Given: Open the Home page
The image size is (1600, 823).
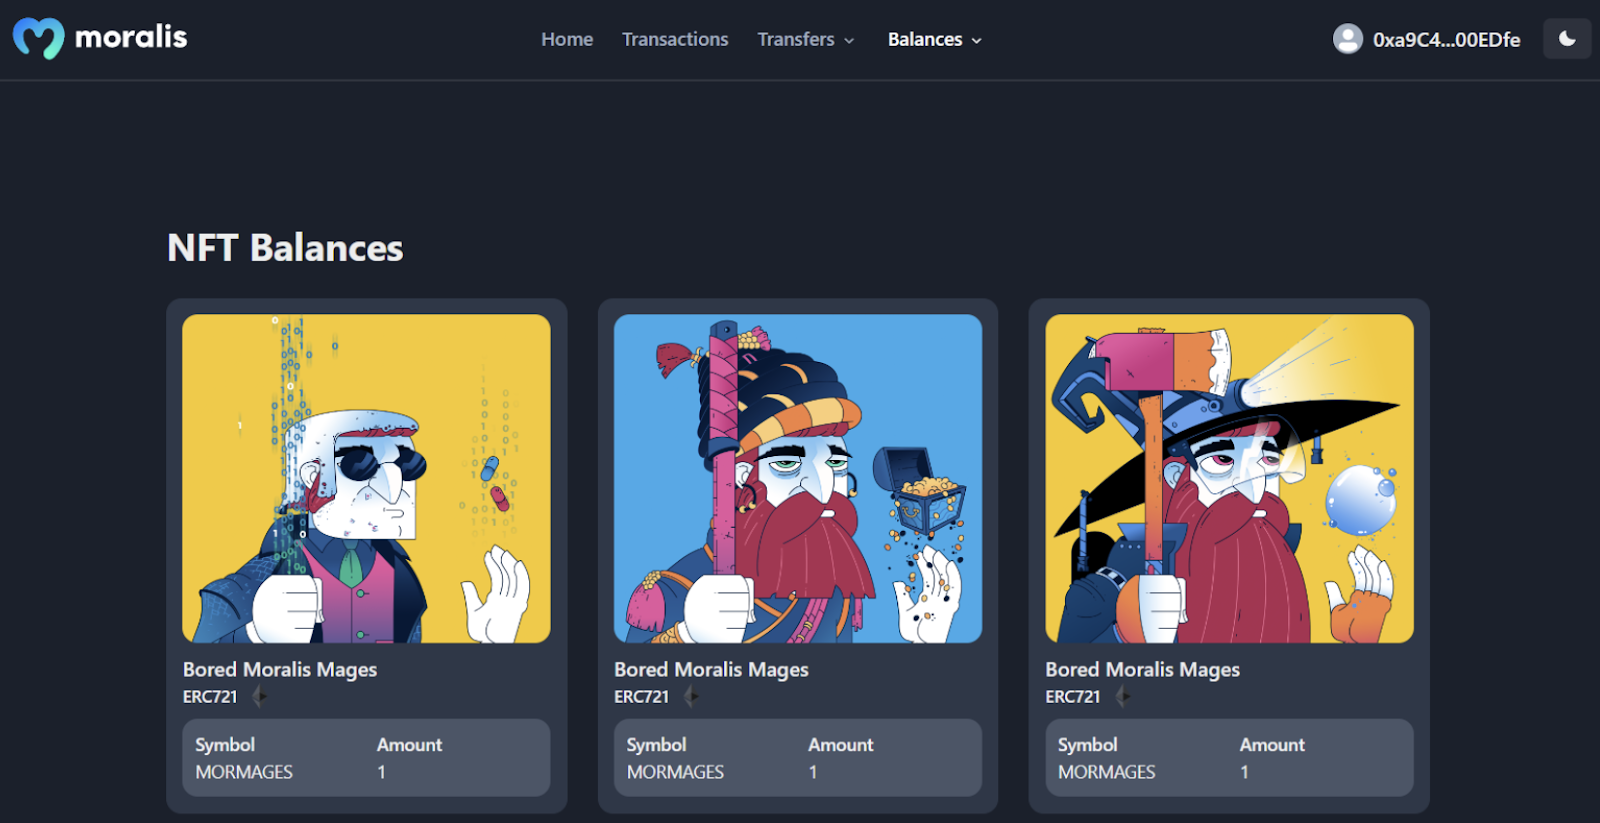Looking at the screenshot, I should point(567,39).
